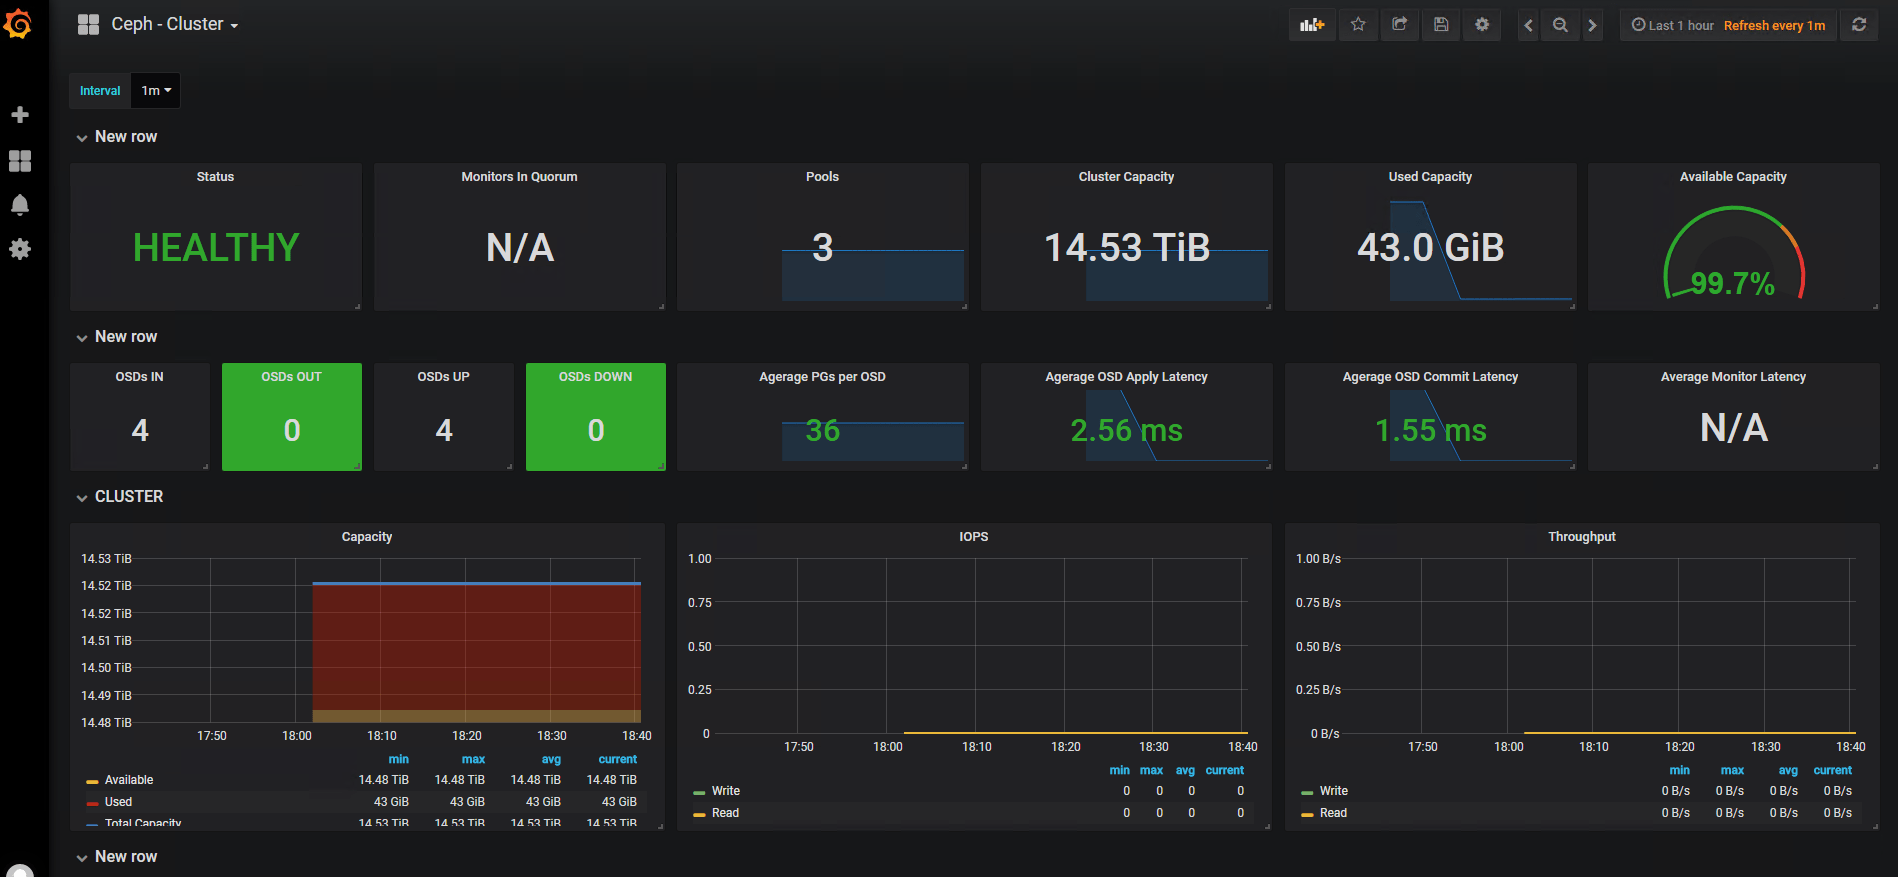Image resolution: width=1898 pixels, height=877 pixels.
Task: Click the Share dashboard icon
Action: (x=1400, y=25)
